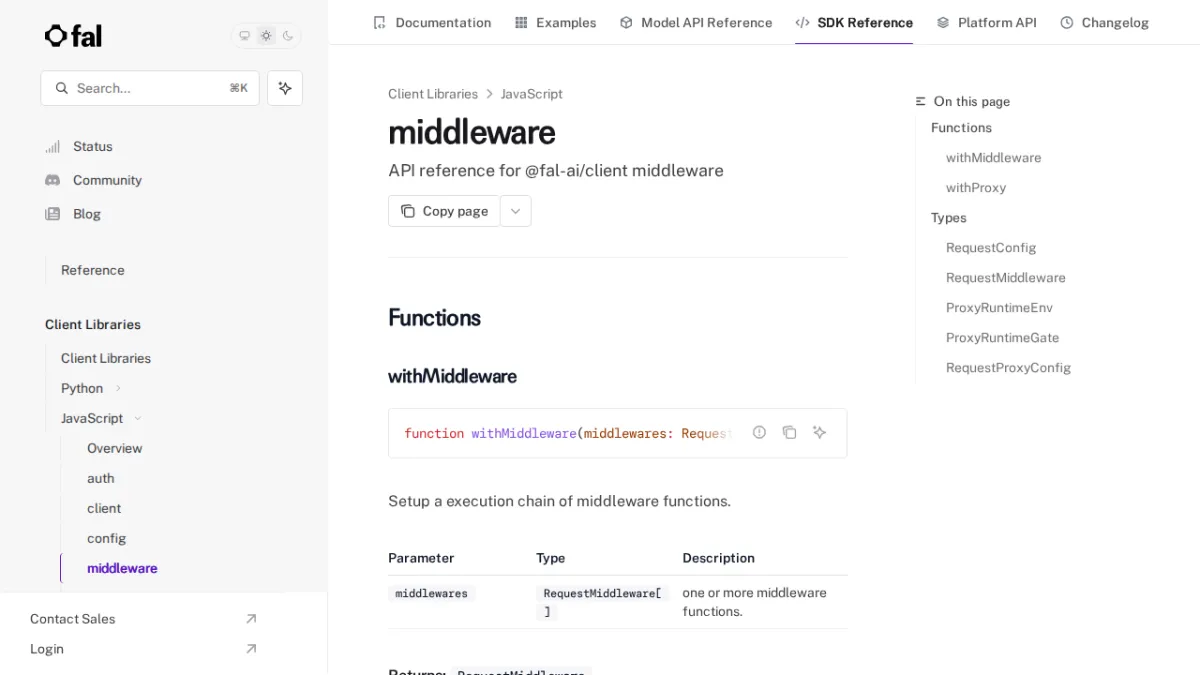Switch to dark theme mode
The image size is (1200, 675).
pyautogui.click(x=288, y=36)
